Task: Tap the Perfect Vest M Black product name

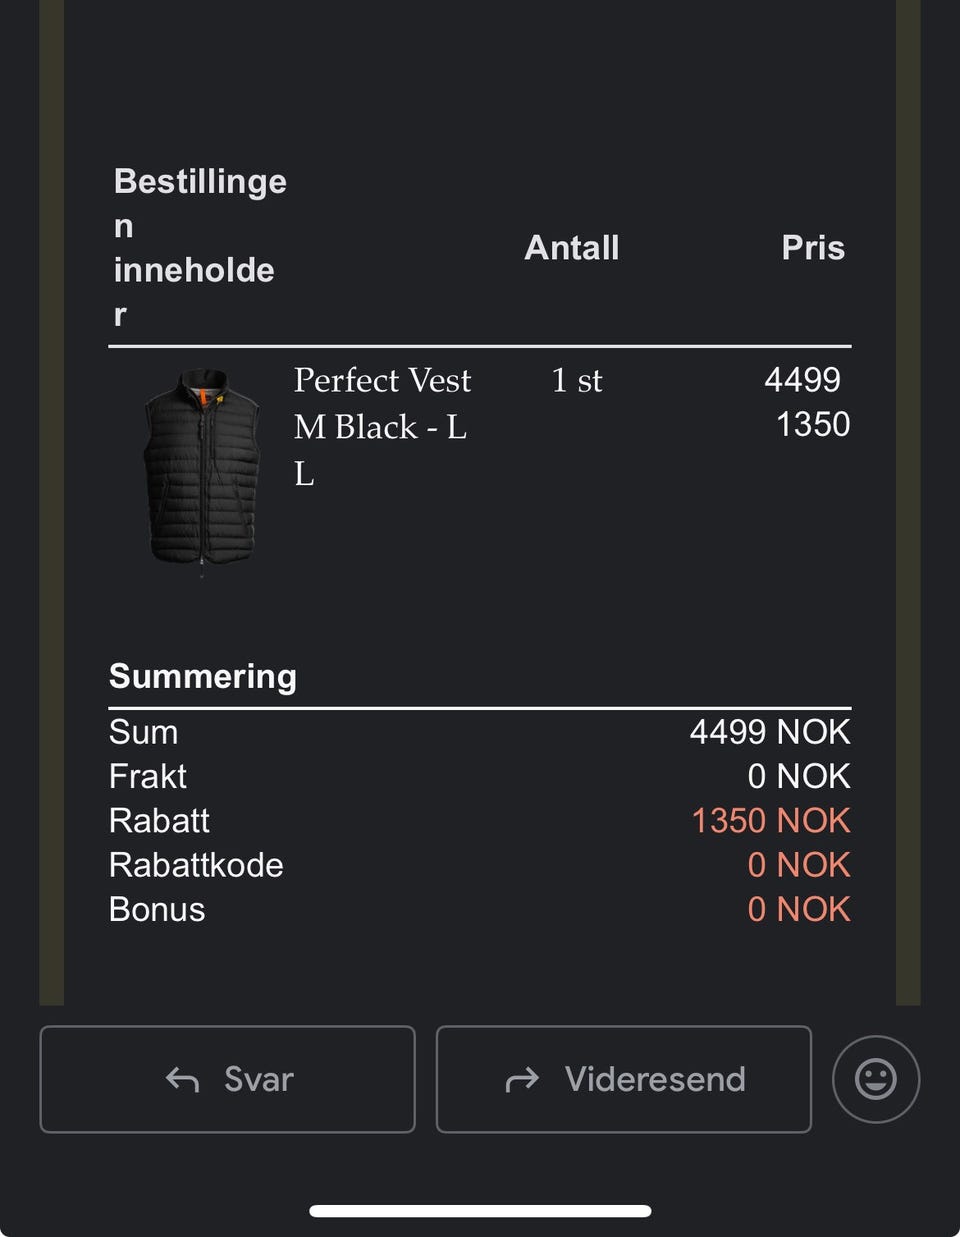Action: [381, 404]
